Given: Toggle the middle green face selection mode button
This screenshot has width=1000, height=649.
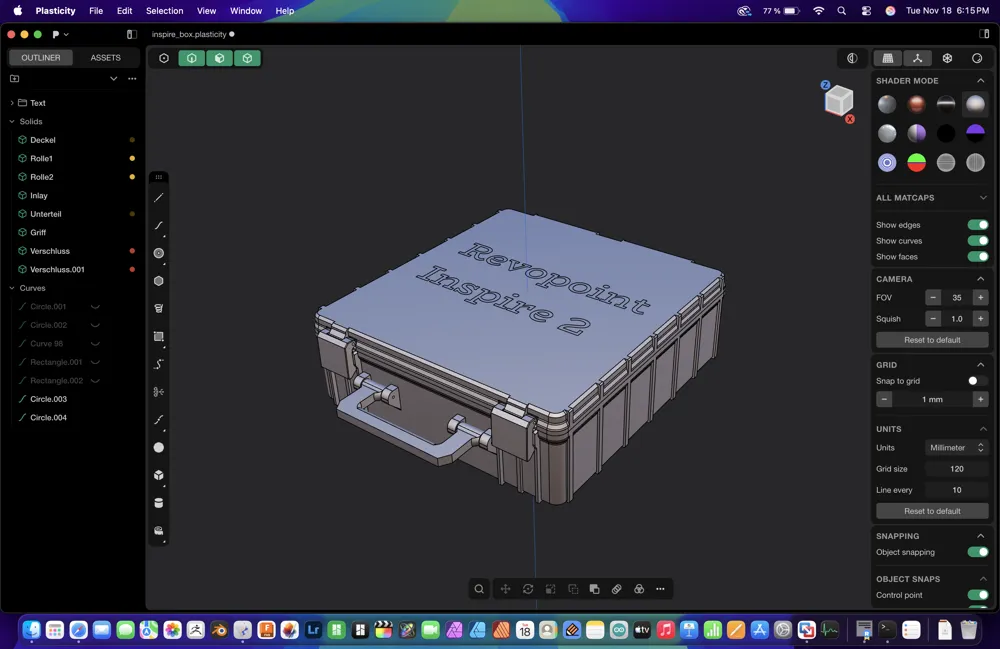Looking at the screenshot, I should click(x=219, y=58).
